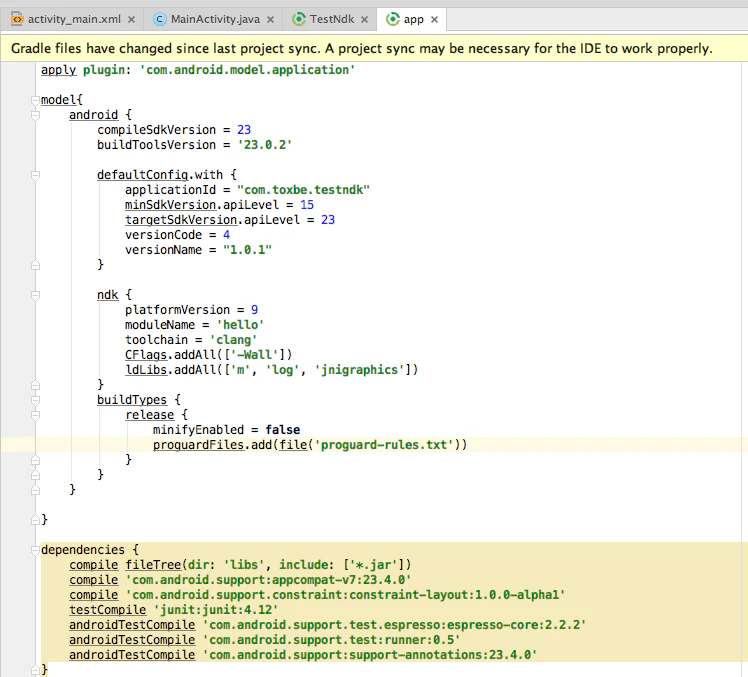Click the Gradle icon on TestNdk tab
The image size is (748, 677).
[299, 19]
